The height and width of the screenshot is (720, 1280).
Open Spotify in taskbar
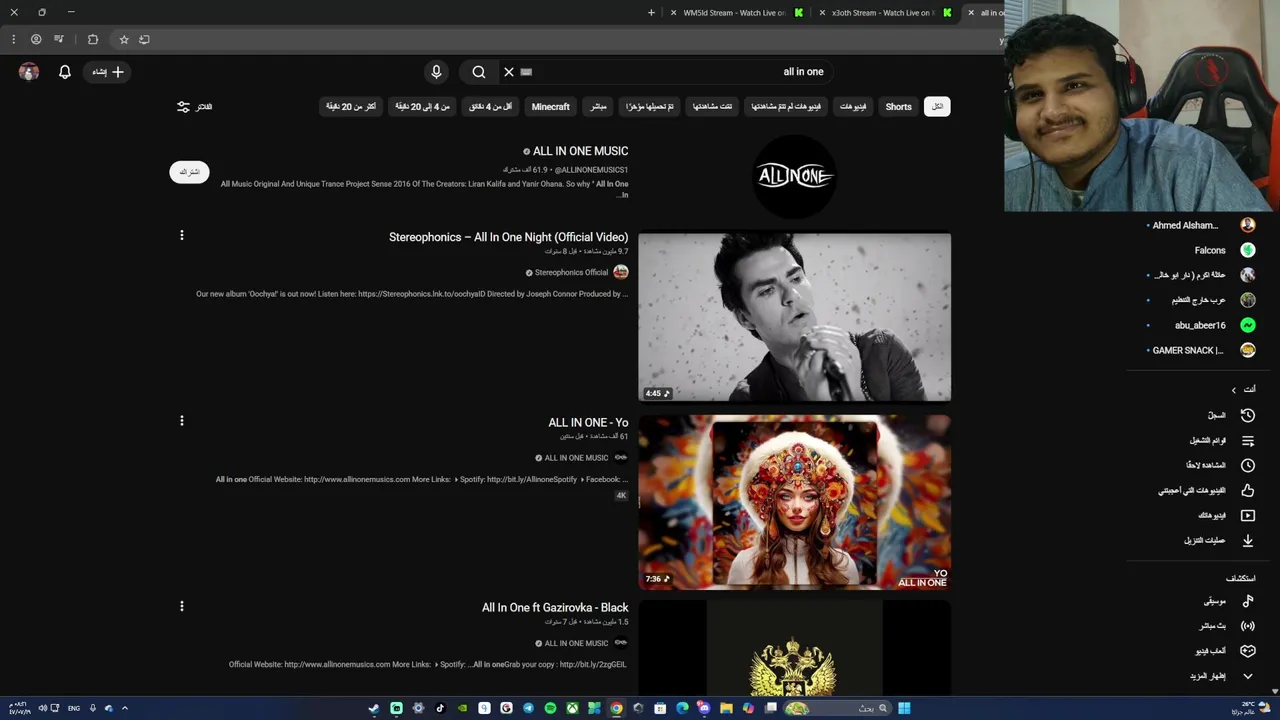point(550,708)
